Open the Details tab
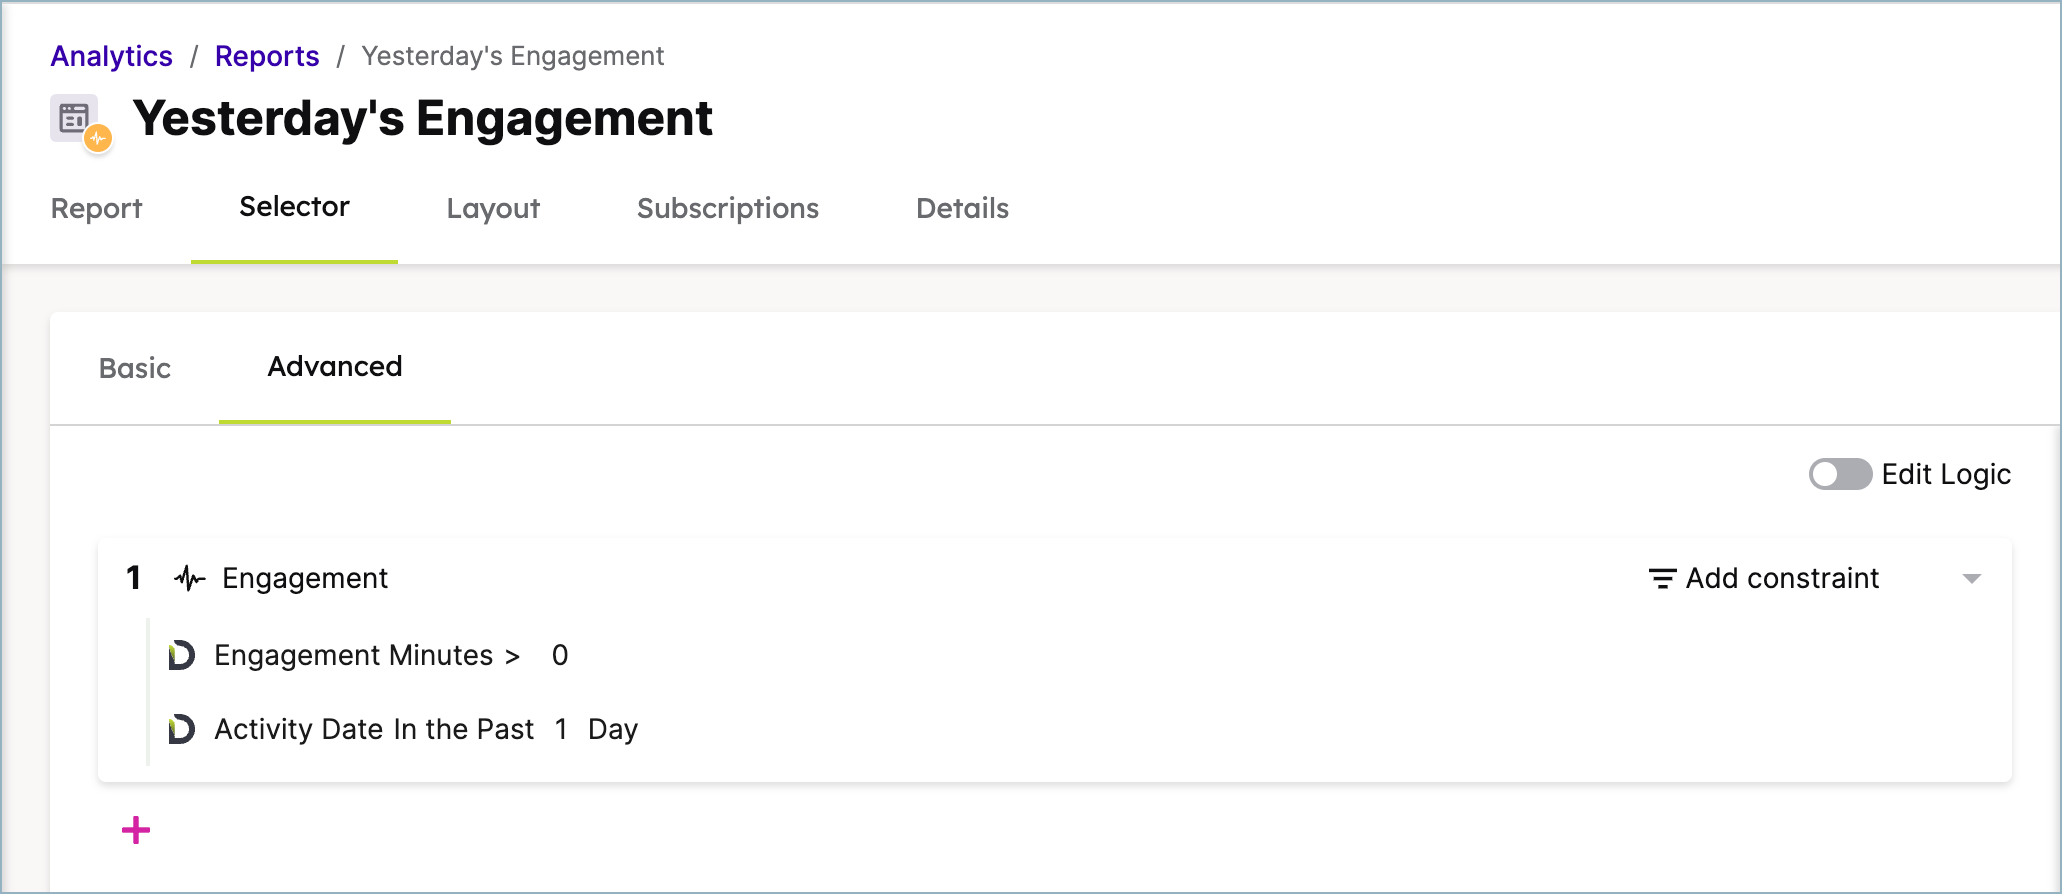 tap(962, 208)
